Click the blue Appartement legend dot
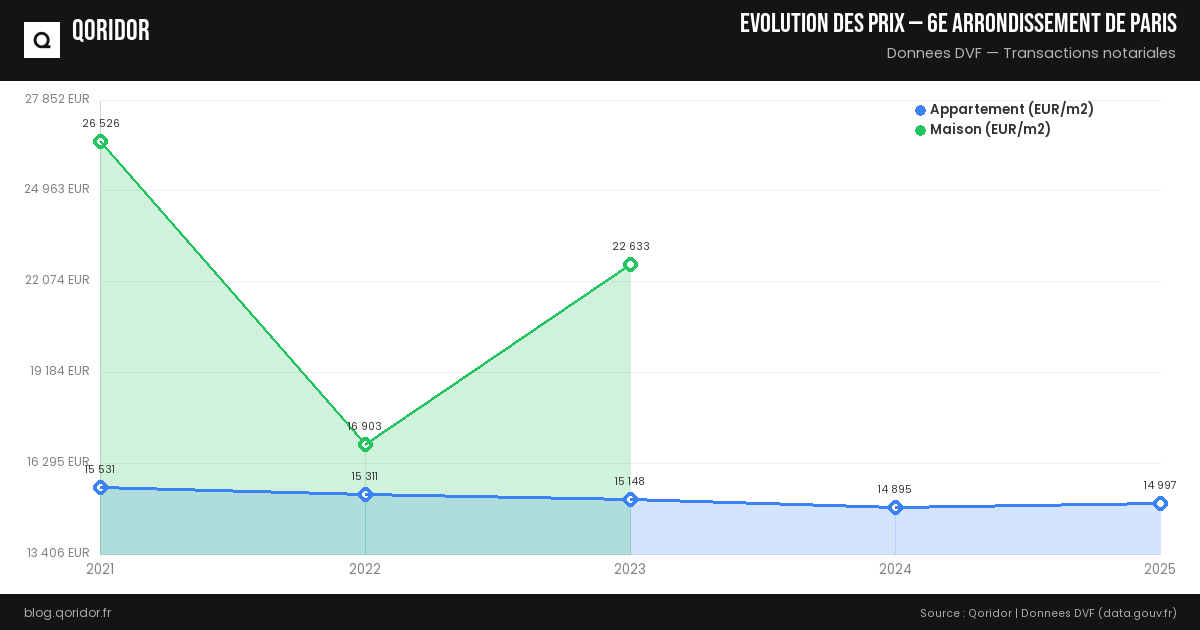Viewport: 1200px width, 630px height. (x=920, y=110)
